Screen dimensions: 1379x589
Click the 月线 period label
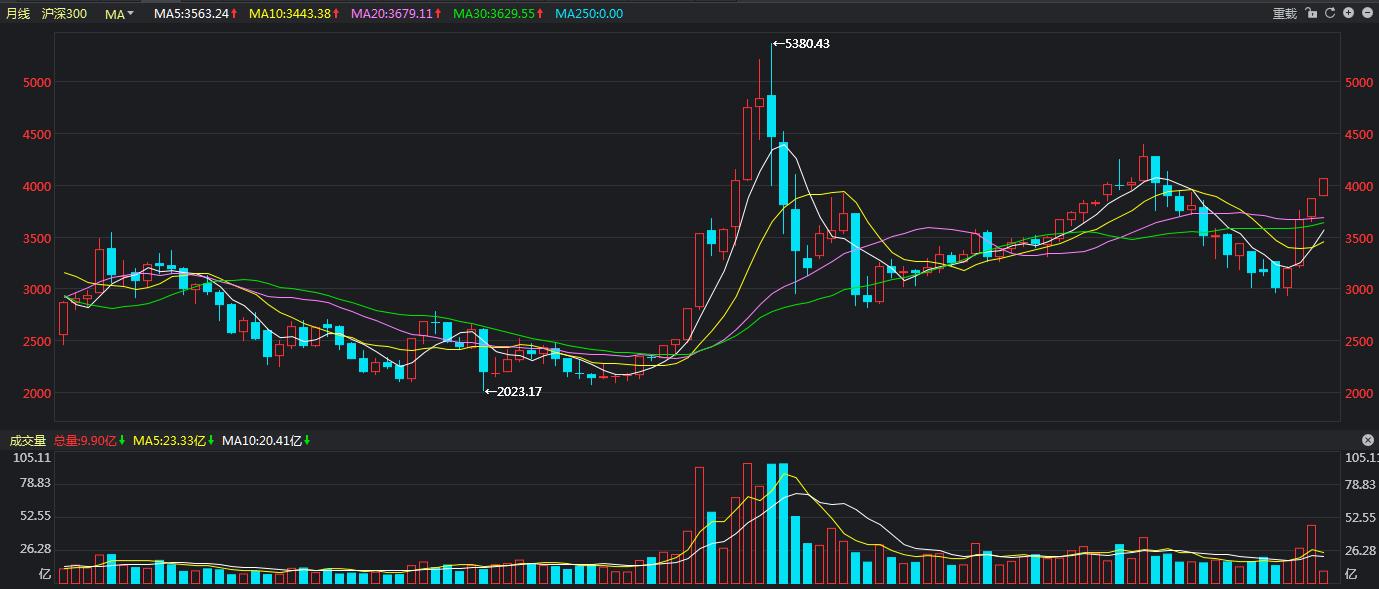(18, 14)
